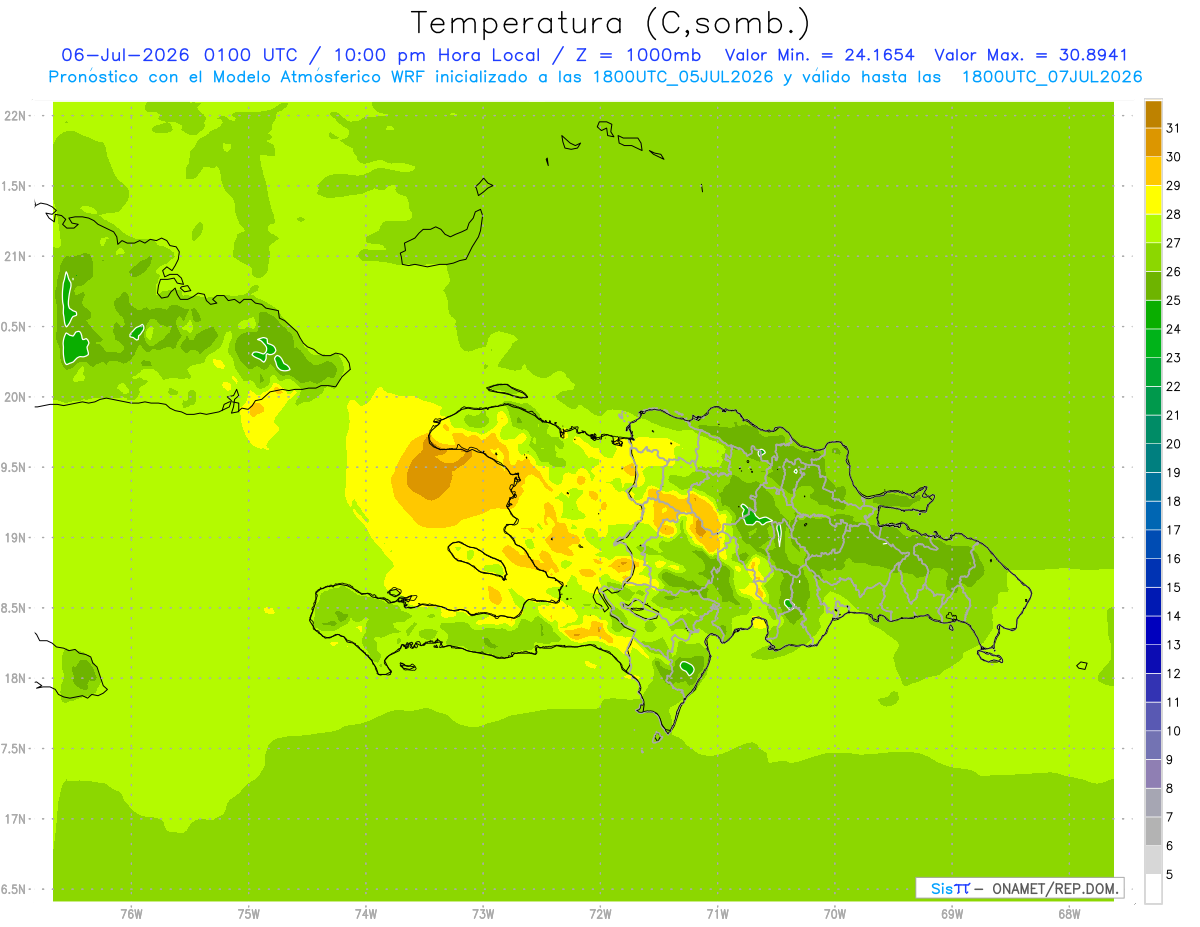Select the 'Valor Min. = 24.1654' text
This screenshot has width=1200, height=927.
tap(819, 55)
